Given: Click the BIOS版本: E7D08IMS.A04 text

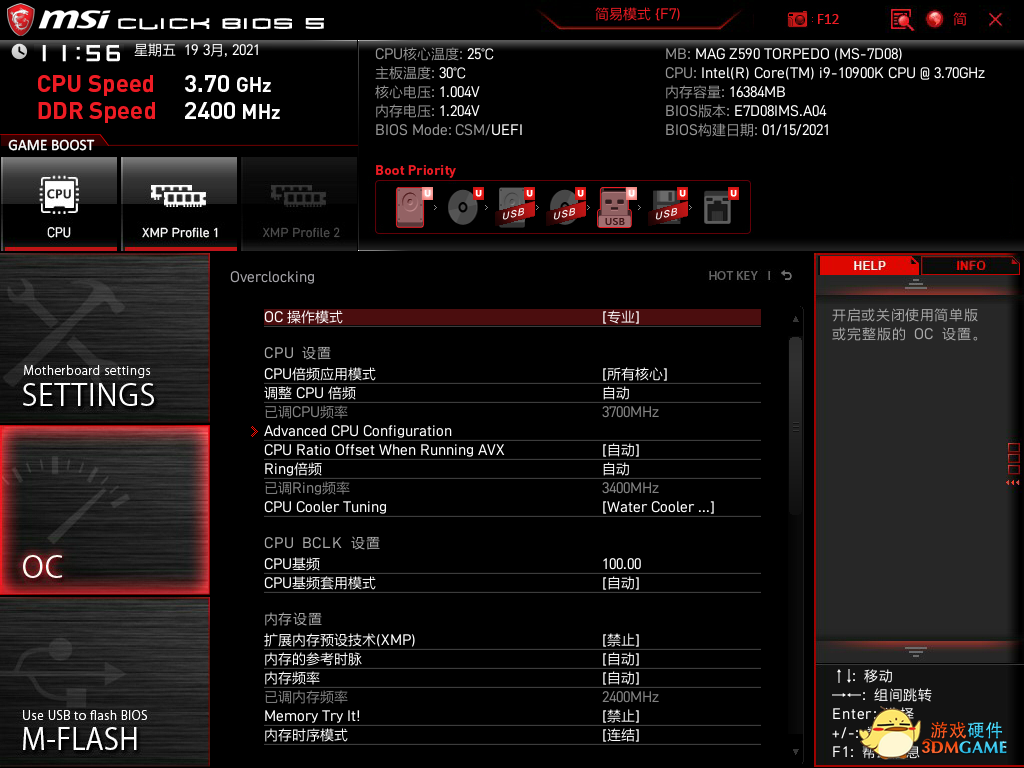Looking at the screenshot, I should tap(746, 111).
